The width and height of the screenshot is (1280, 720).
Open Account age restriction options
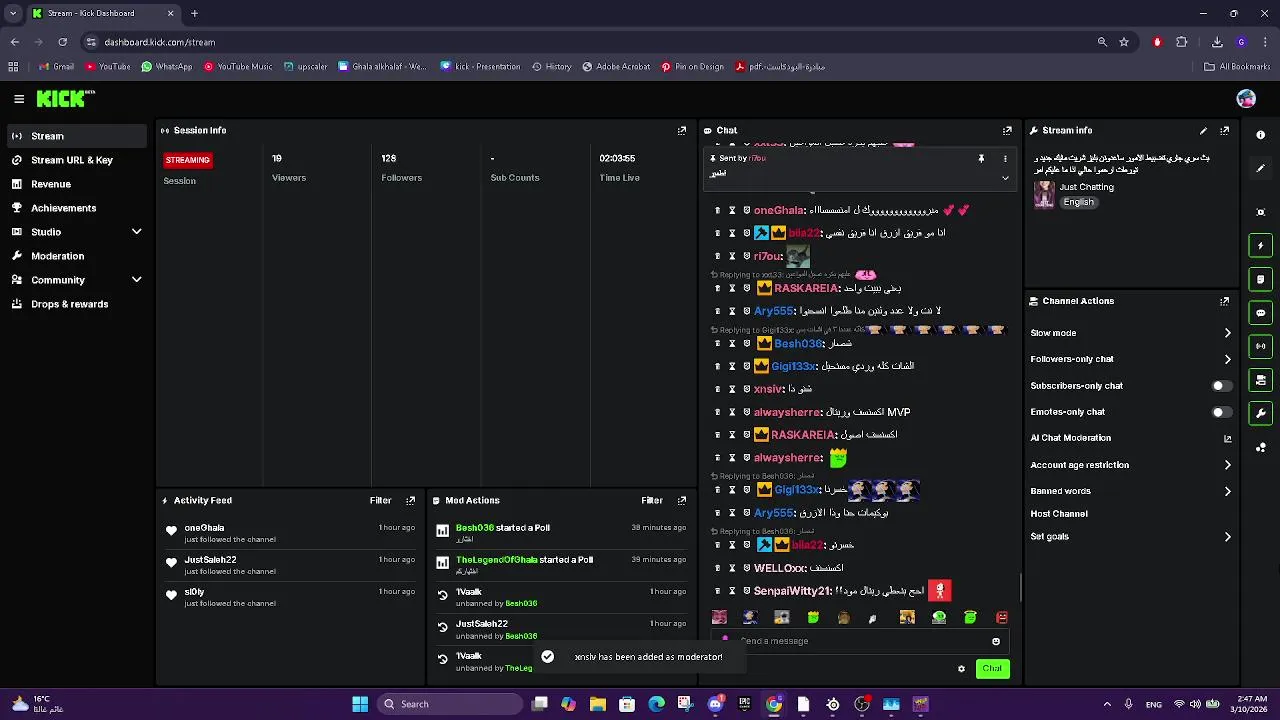tap(1131, 465)
